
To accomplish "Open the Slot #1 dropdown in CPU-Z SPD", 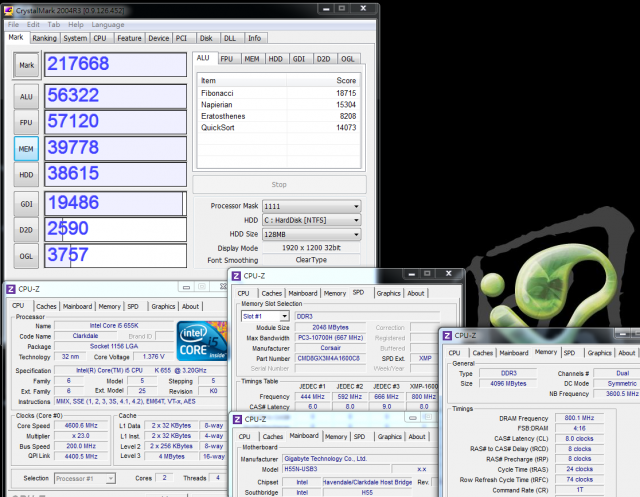I will [x=265, y=316].
